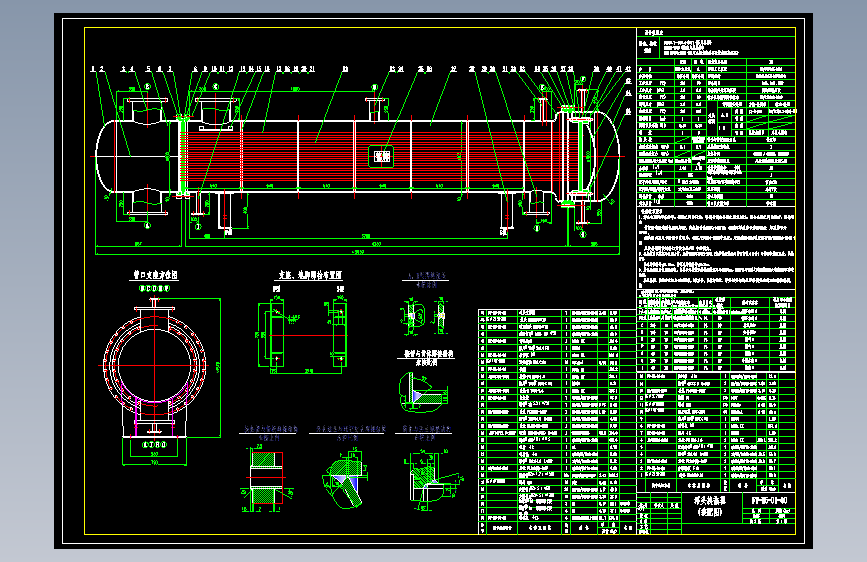Click the drawing number cell in the title block
This screenshot has width=867, height=562.
(x=769, y=501)
